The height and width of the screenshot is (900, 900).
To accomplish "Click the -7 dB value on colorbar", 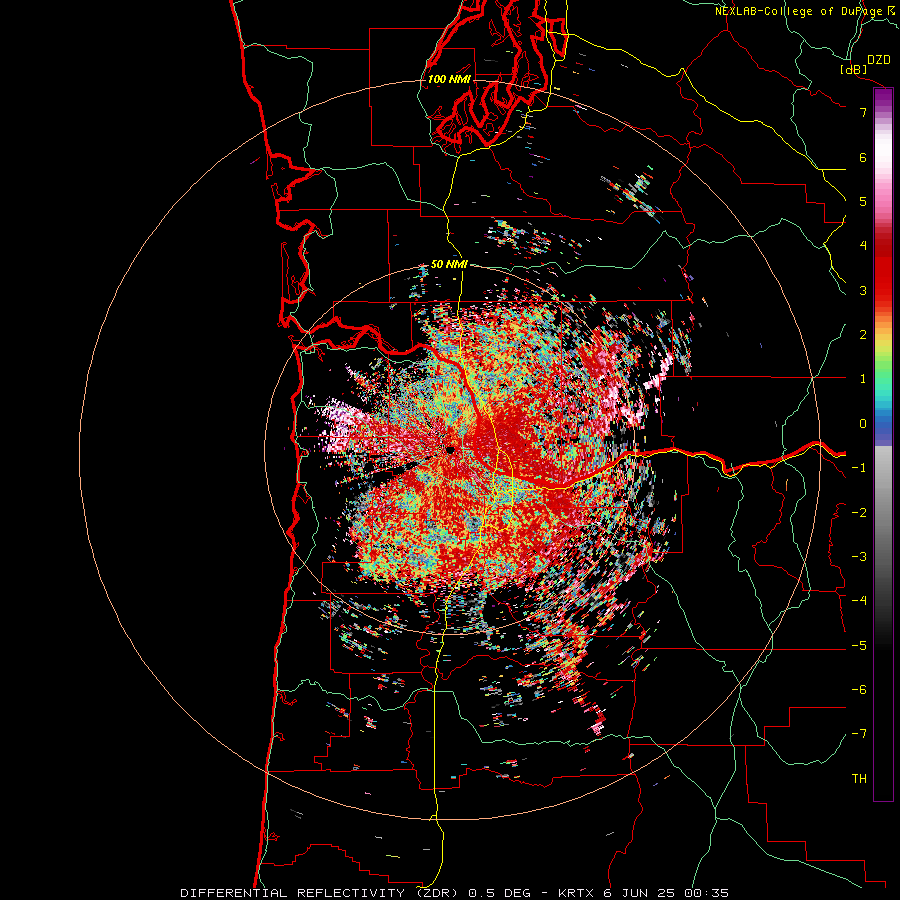I will click(x=859, y=734).
